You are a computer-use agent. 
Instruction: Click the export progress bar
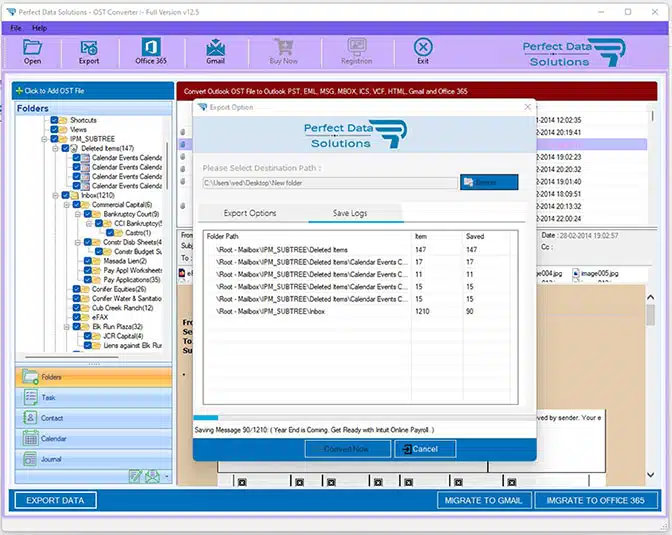(x=364, y=418)
